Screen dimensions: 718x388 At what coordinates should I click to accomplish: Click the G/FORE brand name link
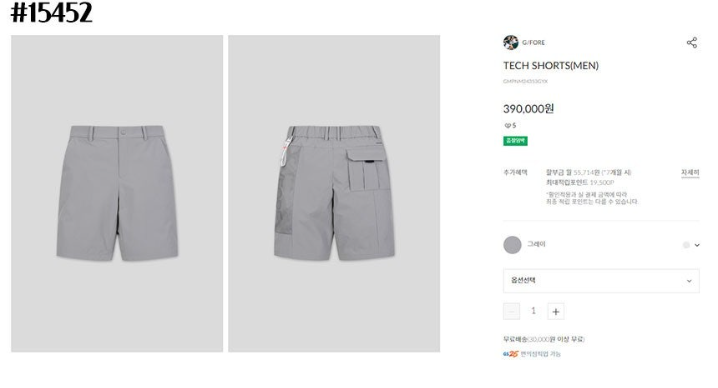(x=533, y=42)
